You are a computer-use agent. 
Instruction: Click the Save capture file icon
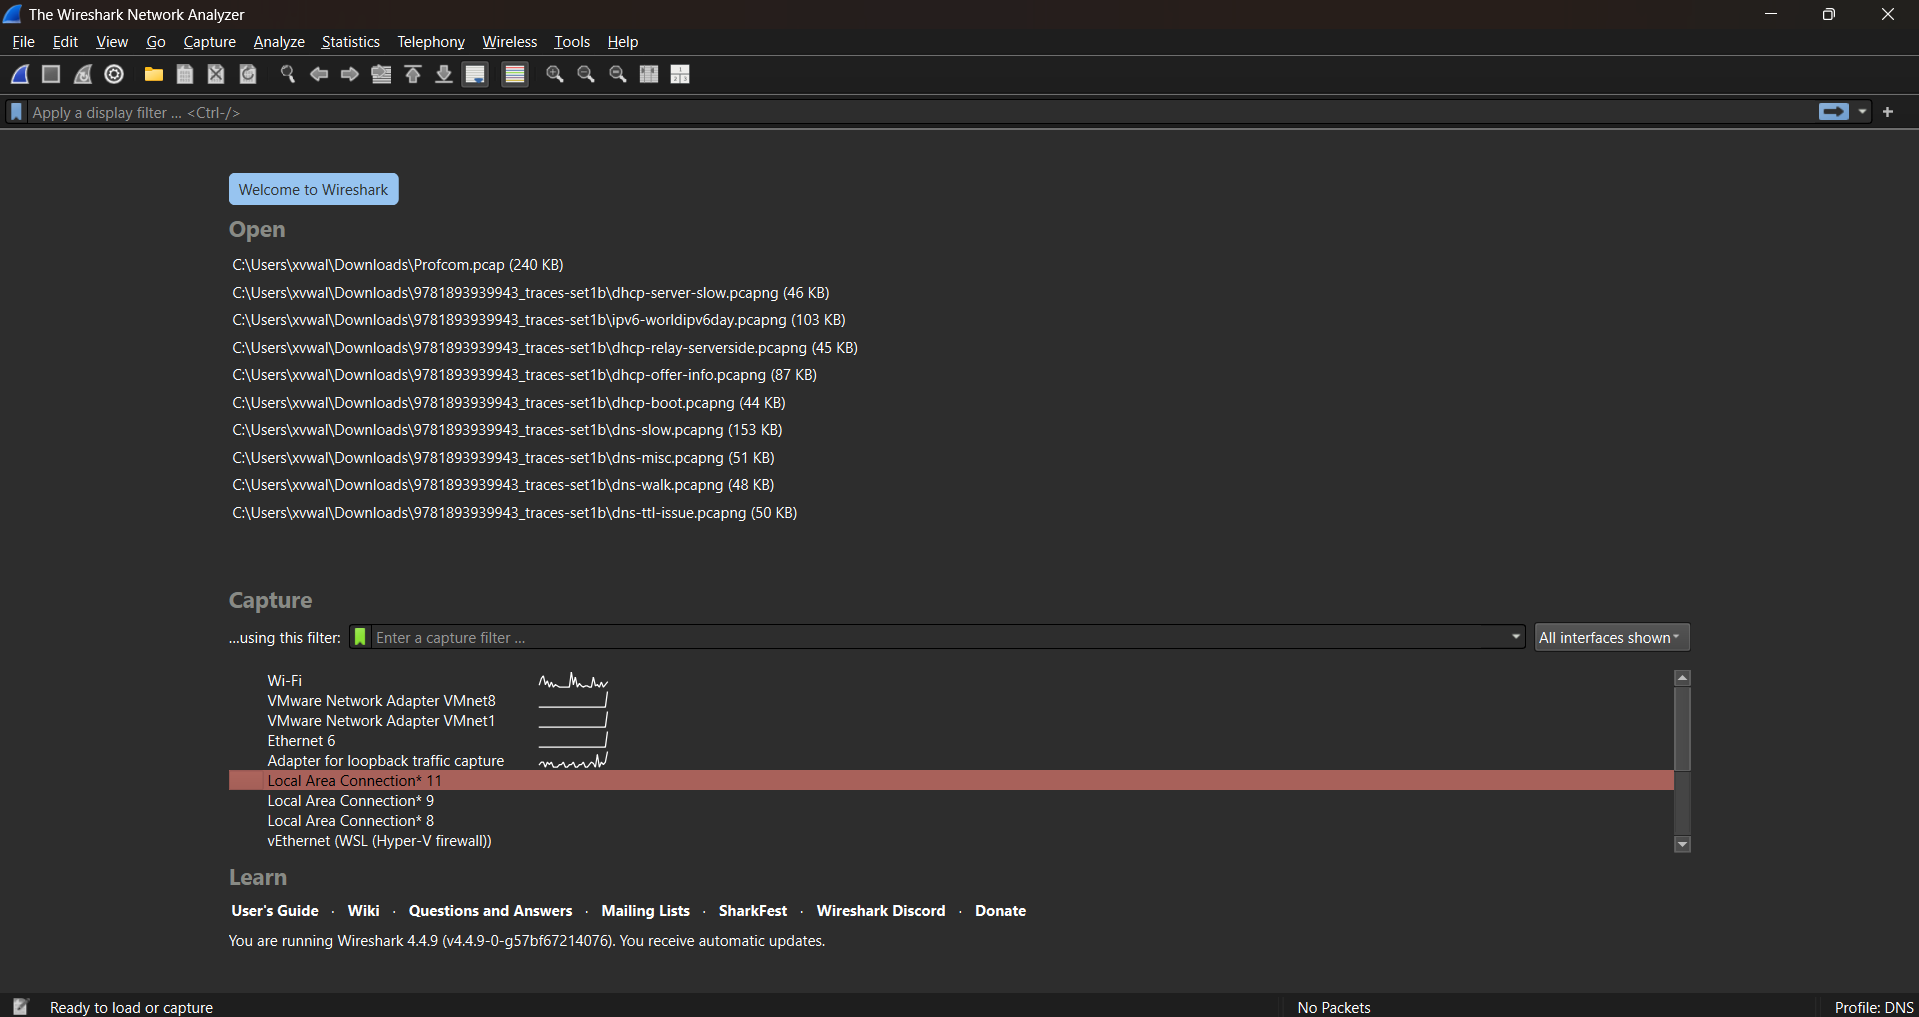(x=185, y=75)
